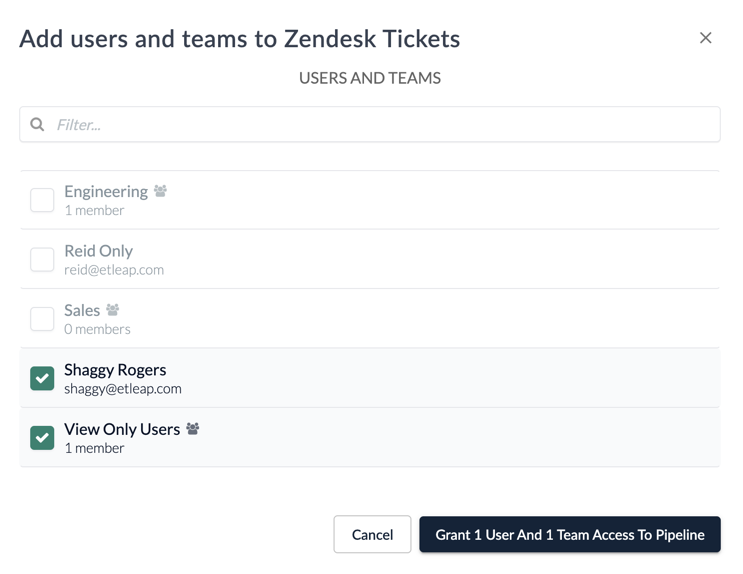Uncheck the Shaggy Rogers checkbox

42,378
